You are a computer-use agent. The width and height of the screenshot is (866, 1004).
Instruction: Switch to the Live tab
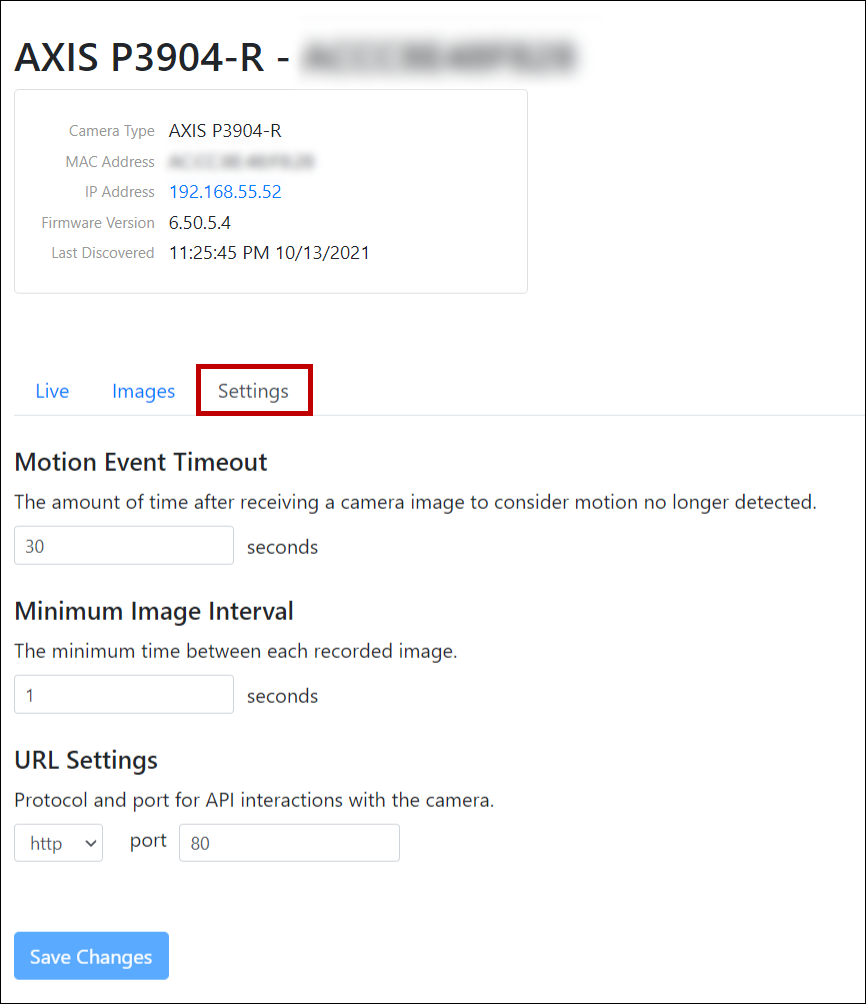[52, 391]
